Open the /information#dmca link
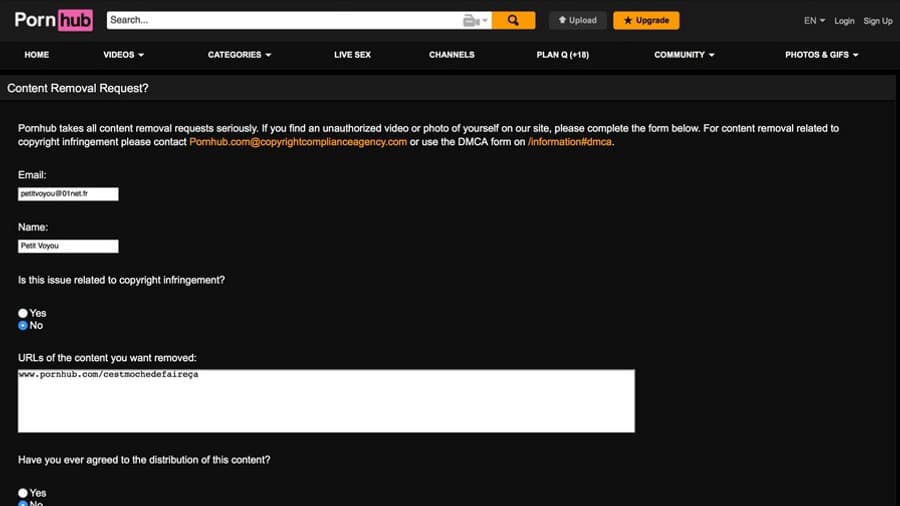 pyautogui.click(x=570, y=142)
